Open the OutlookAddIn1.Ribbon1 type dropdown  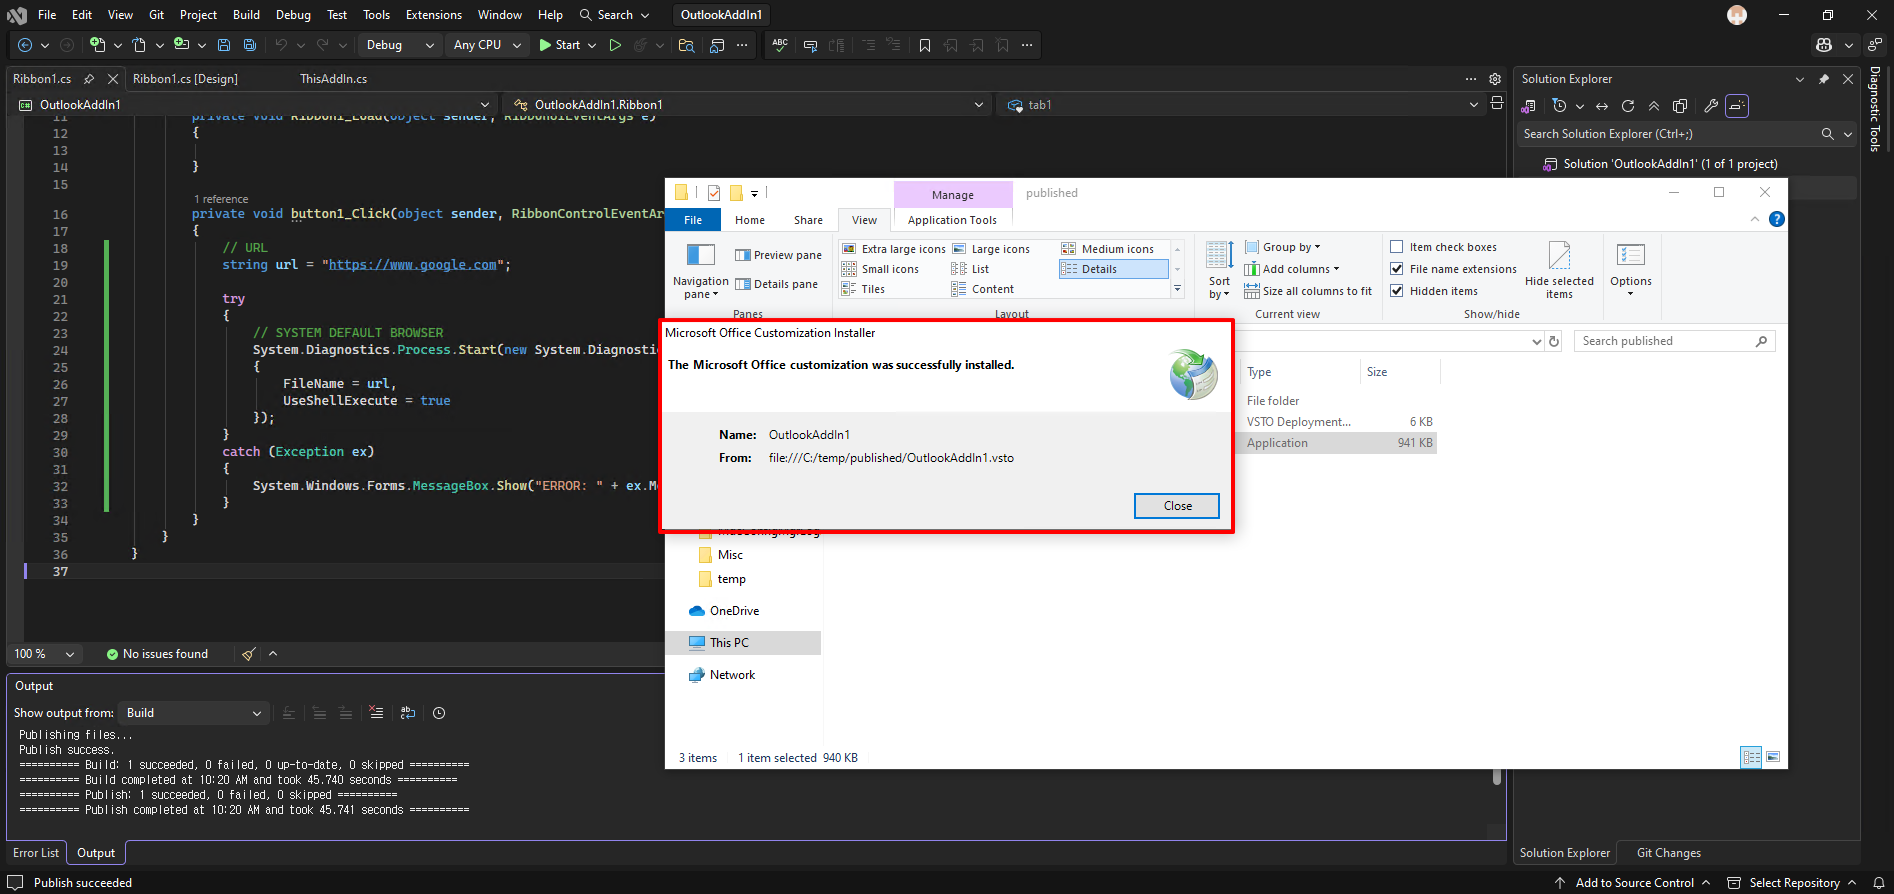748,105
